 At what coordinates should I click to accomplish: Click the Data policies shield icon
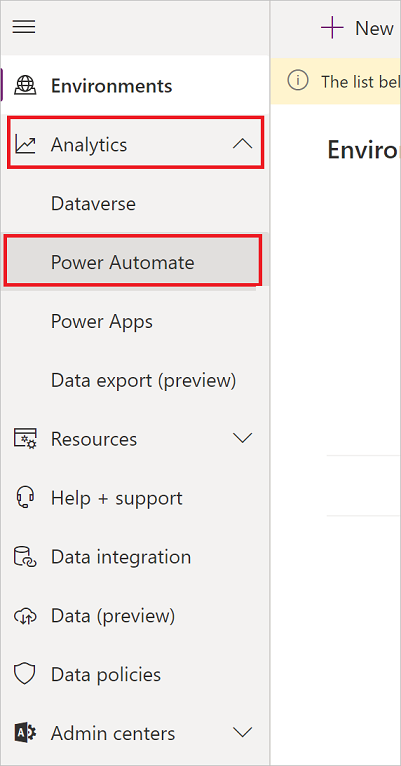(x=24, y=674)
